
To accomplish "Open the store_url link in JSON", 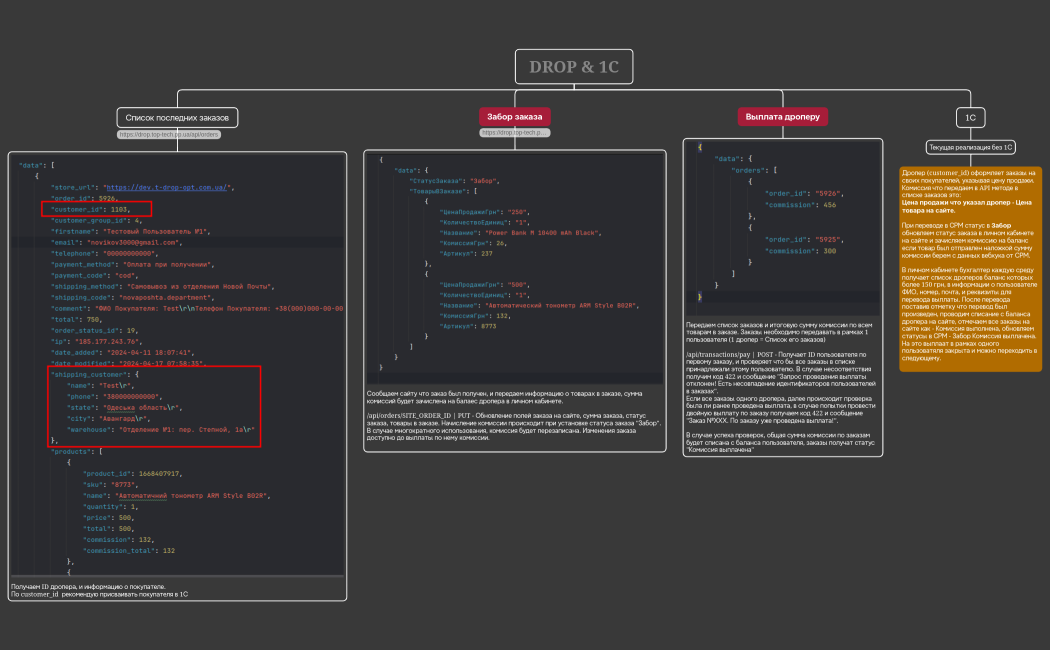I will click(x=169, y=187).
